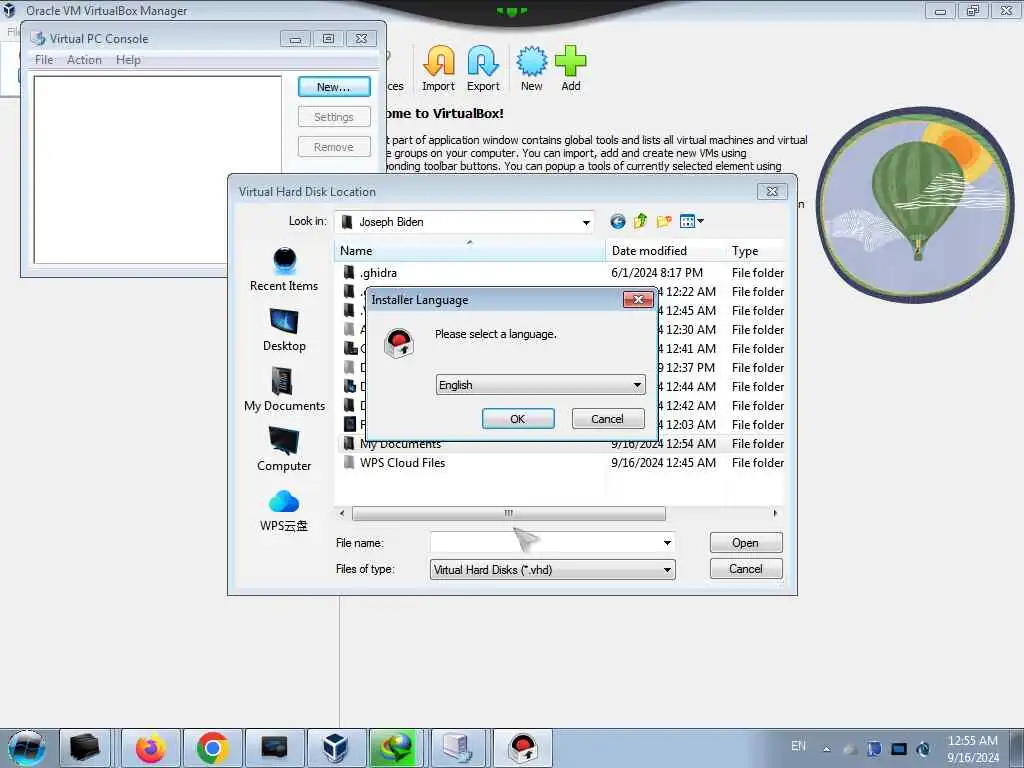1024x768 pixels.
Task: Open Computer in the places bar
Action: (x=283, y=449)
